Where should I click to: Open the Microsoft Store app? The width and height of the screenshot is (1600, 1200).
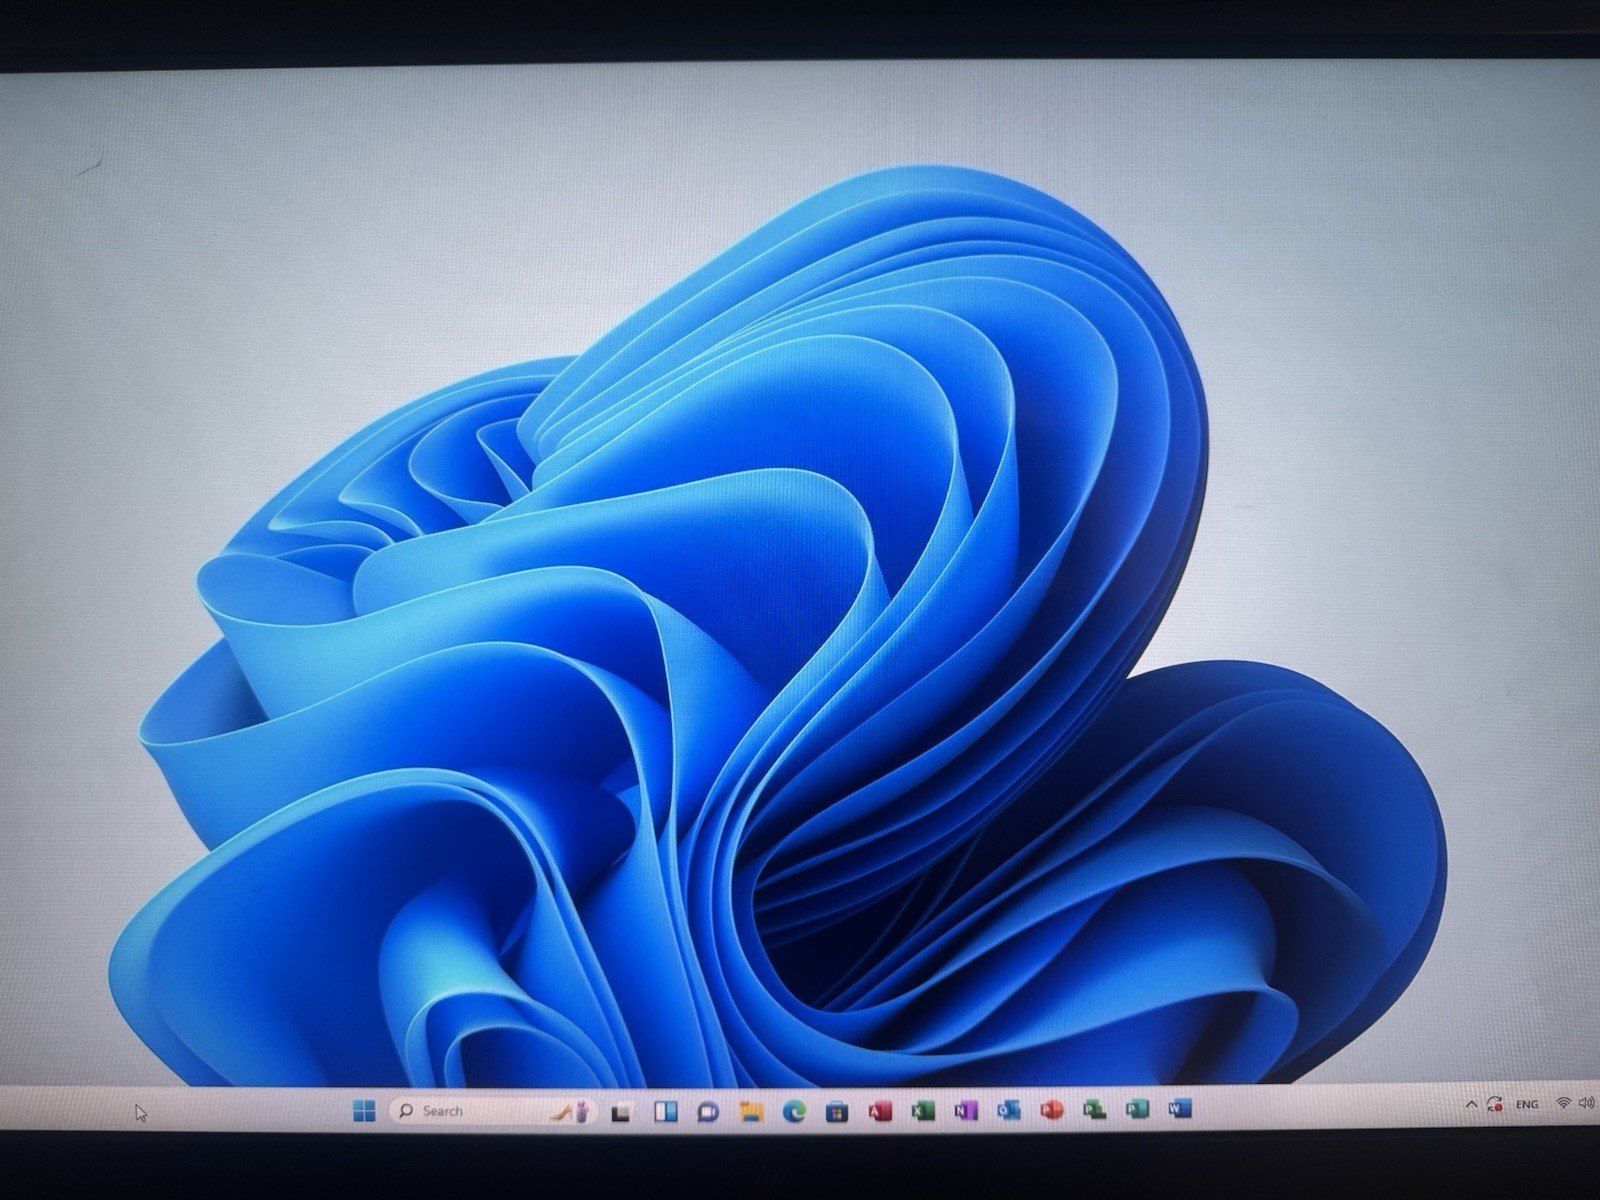(x=837, y=1111)
